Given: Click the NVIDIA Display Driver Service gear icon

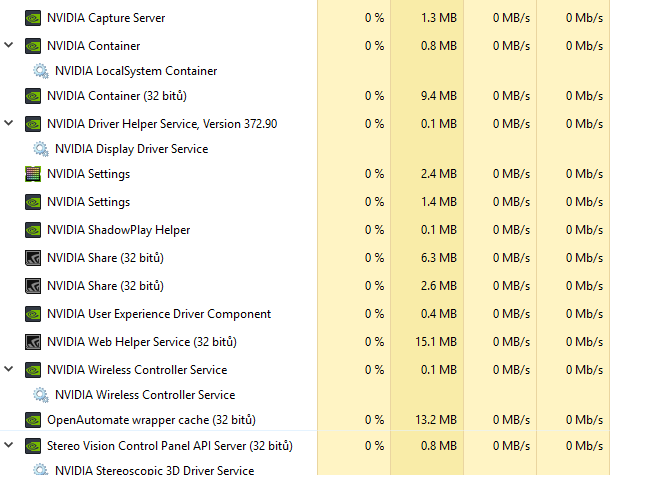Looking at the screenshot, I should pyautogui.click(x=41, y=149).
